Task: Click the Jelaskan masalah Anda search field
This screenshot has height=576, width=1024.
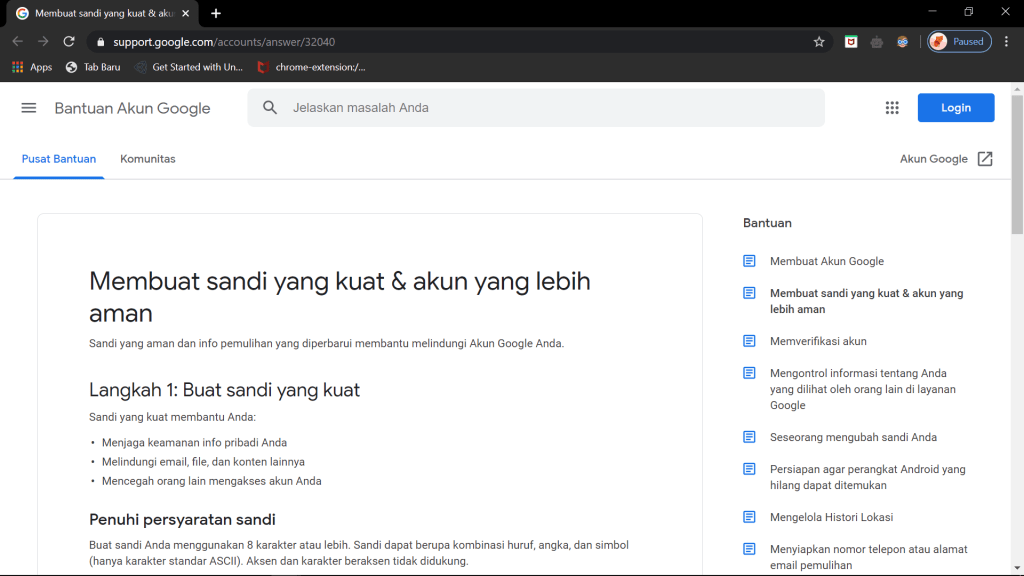Action: click(550, 108)
